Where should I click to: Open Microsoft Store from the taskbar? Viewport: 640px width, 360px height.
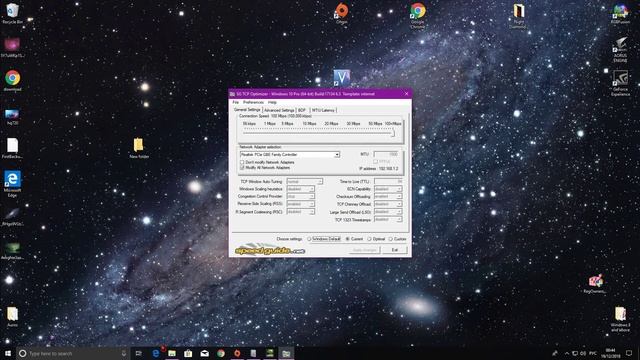pyautogui.click(x=188, y=353)
